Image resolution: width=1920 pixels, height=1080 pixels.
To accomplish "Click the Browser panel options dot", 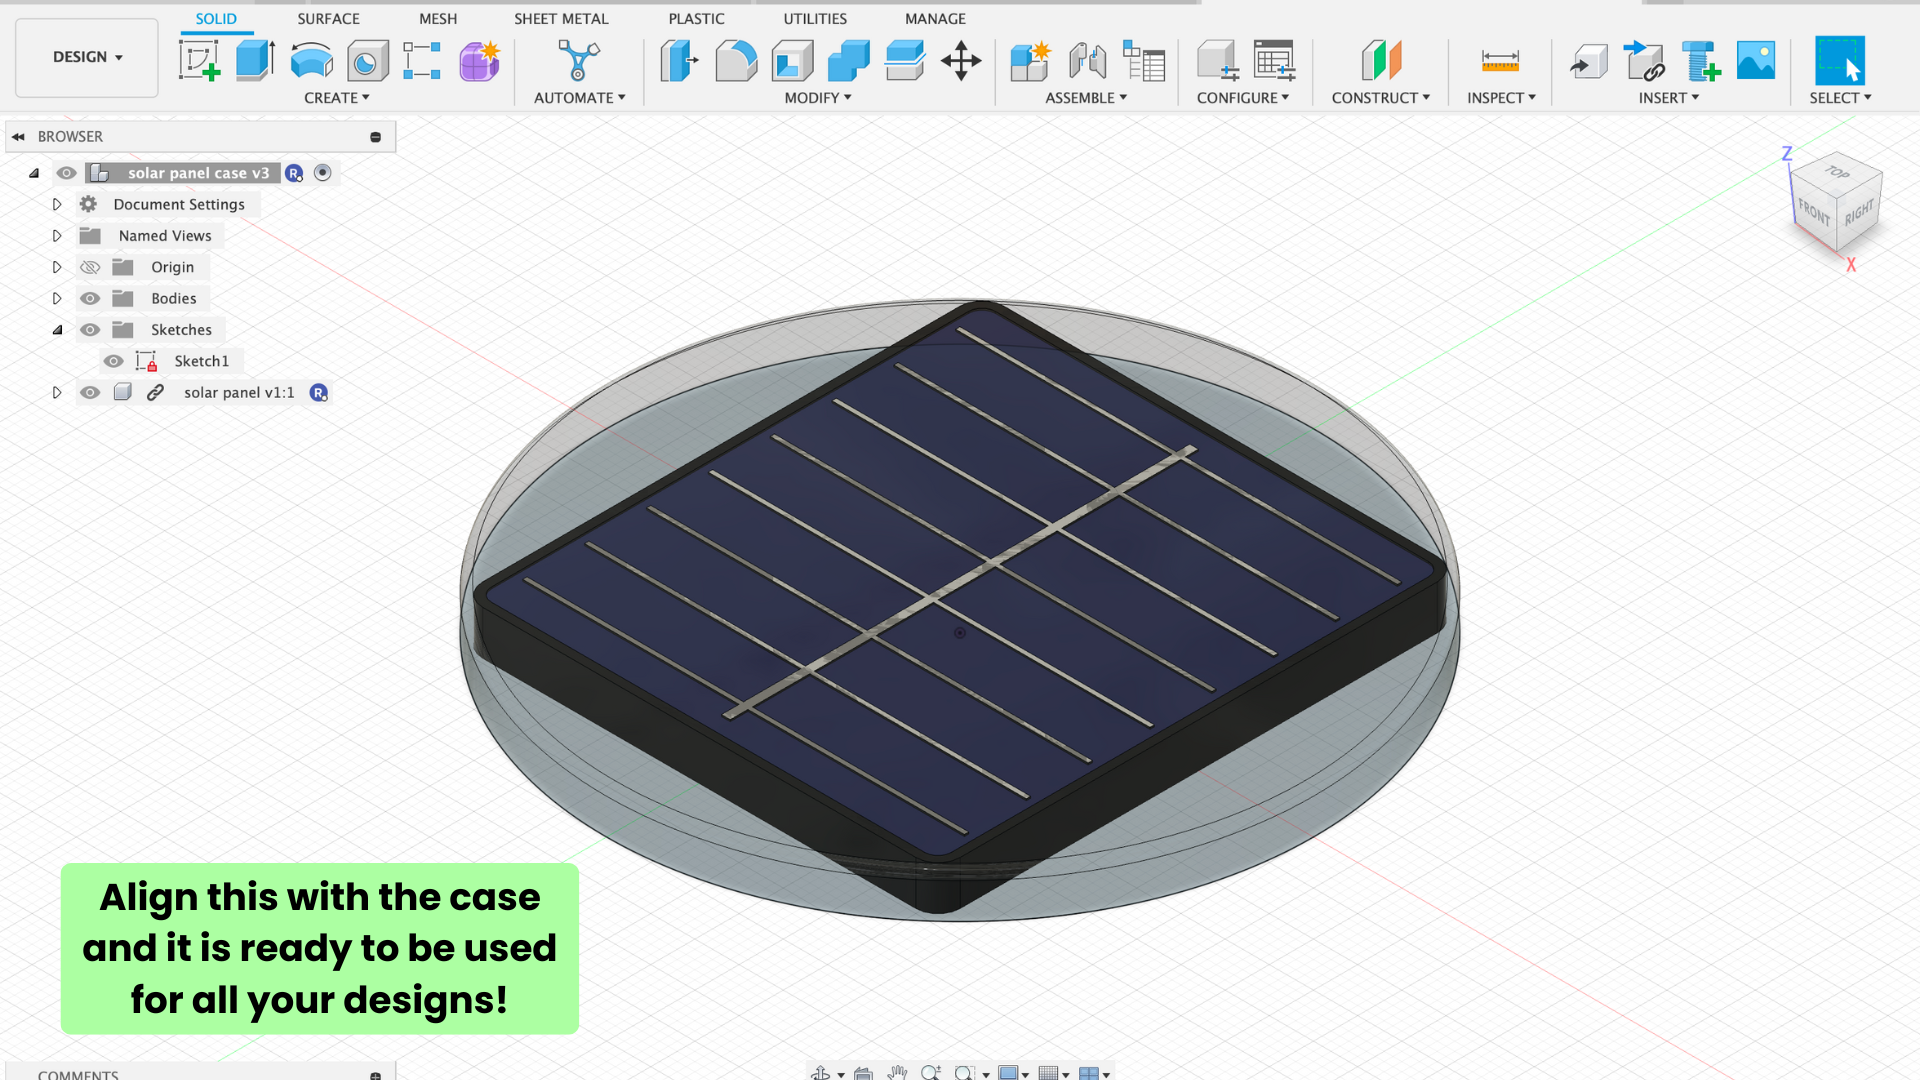I will 376,137.
